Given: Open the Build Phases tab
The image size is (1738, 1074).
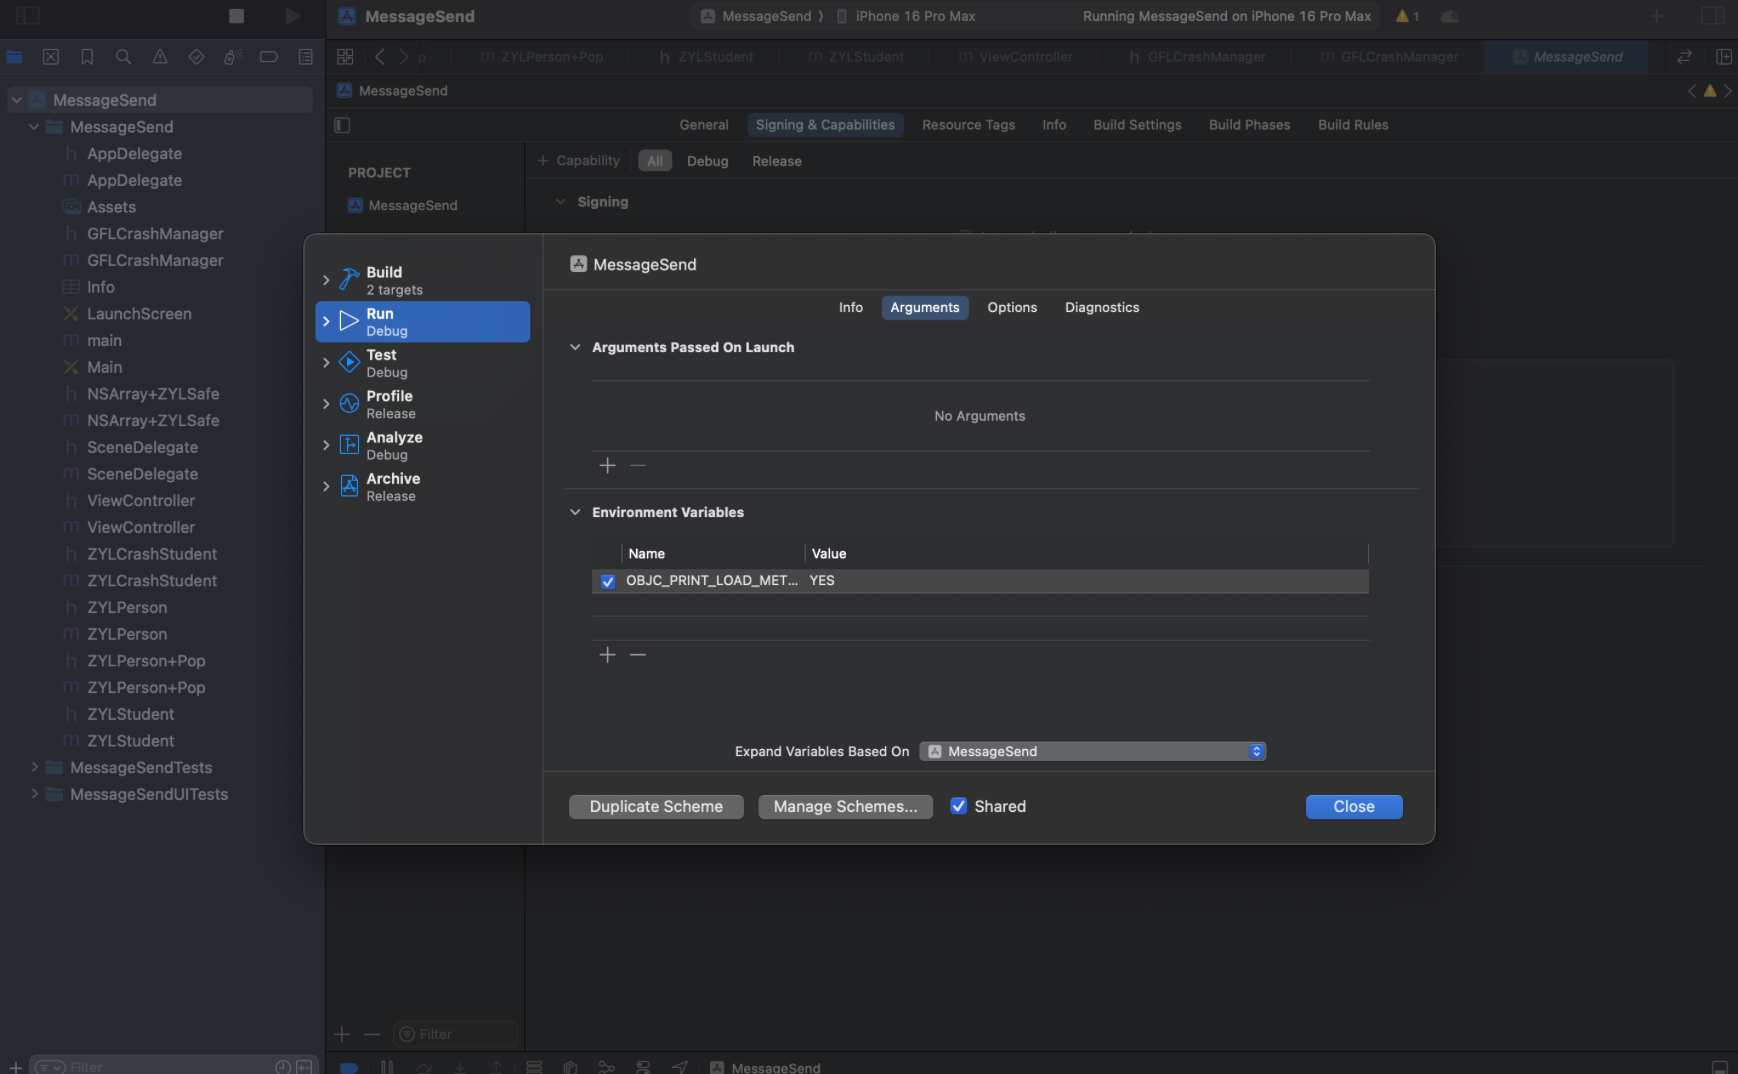Looking at the screenshot, I should click(x=1249, y=125).
